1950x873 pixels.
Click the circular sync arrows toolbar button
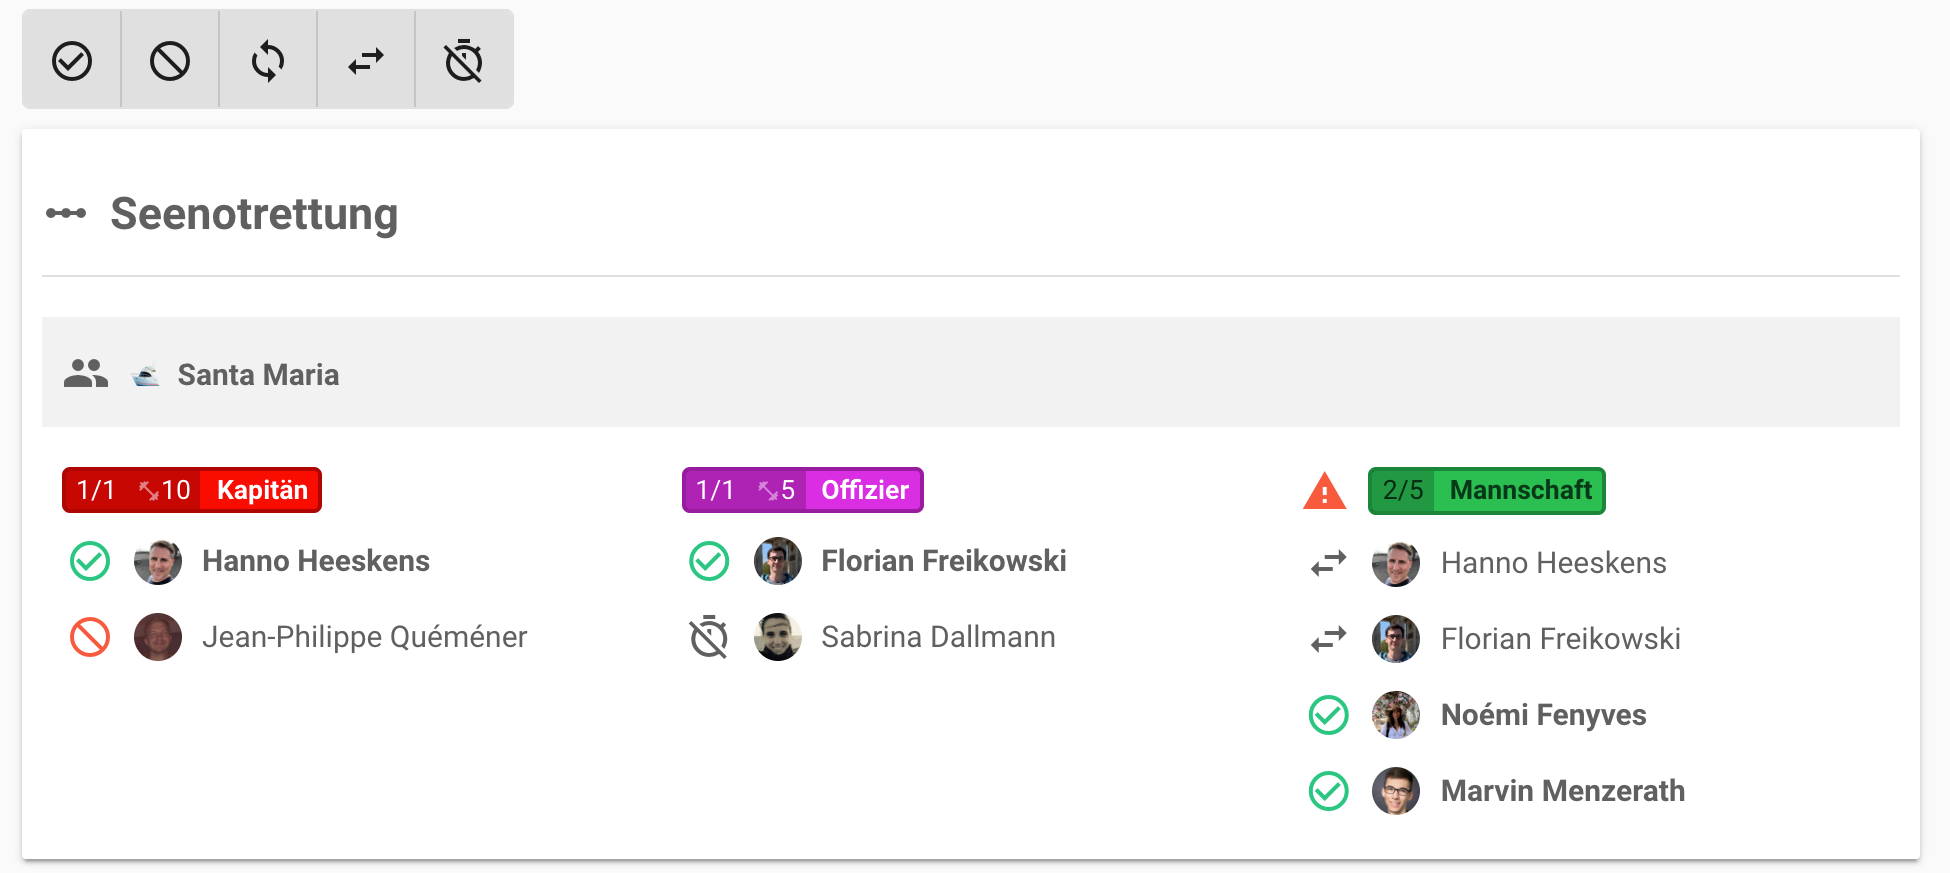pyautogui.click(x=268, y=61)
